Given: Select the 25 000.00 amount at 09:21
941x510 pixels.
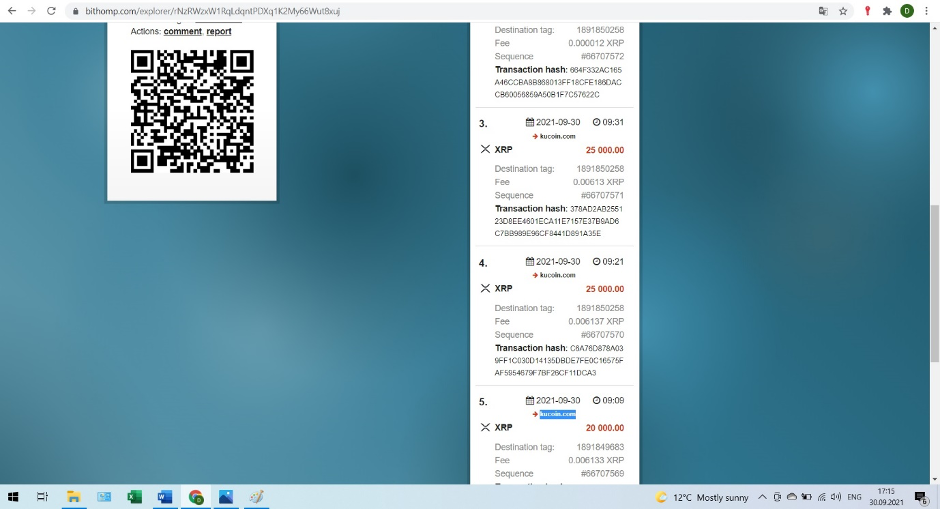Looking at the screenshot, I should pos(604,289).
